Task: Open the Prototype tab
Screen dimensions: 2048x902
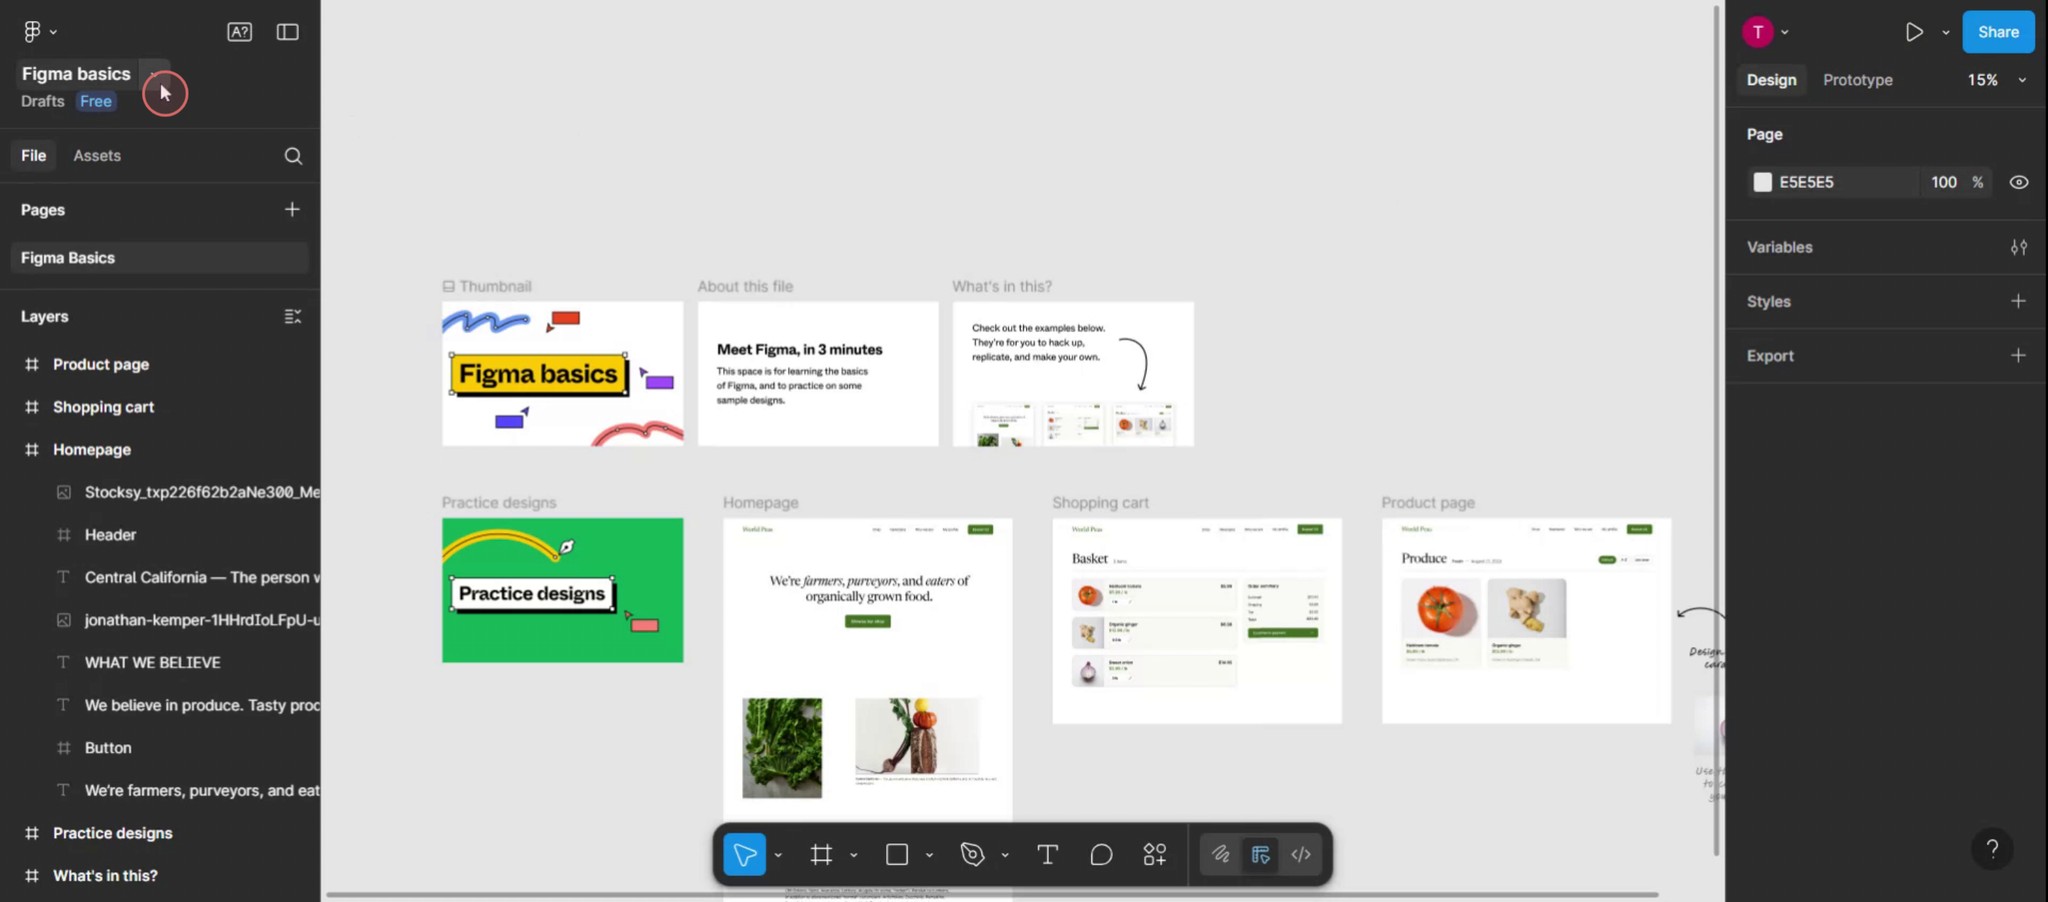Action: pos(1857,79)
